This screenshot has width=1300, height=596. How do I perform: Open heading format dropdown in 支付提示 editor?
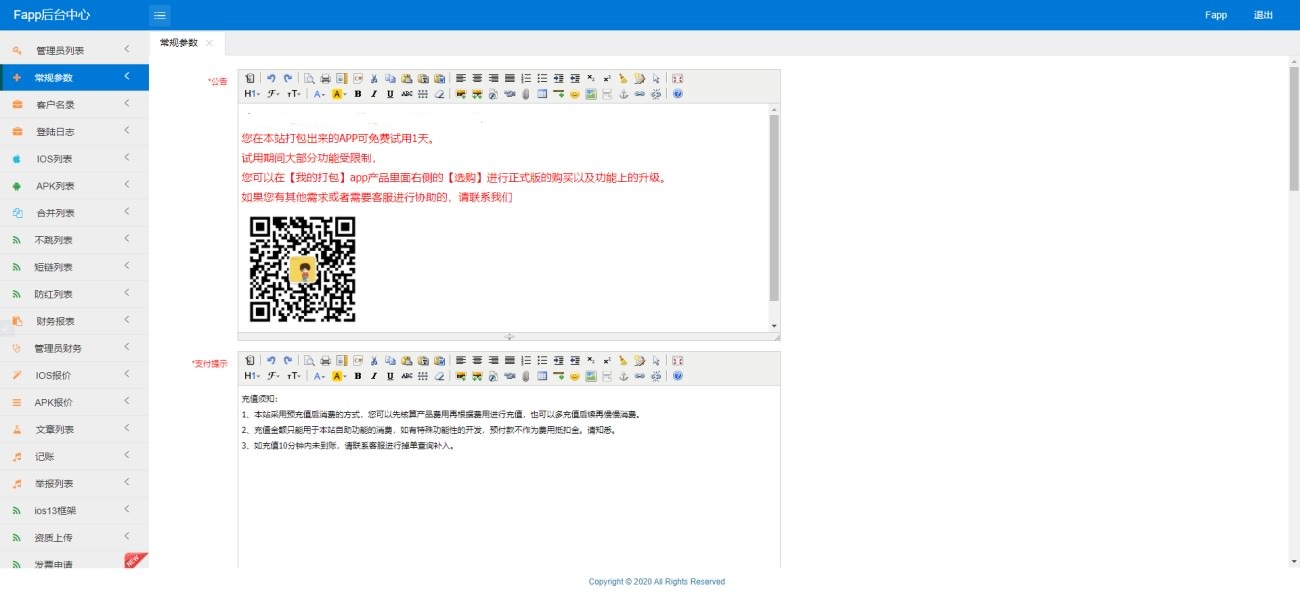(252, 376)
